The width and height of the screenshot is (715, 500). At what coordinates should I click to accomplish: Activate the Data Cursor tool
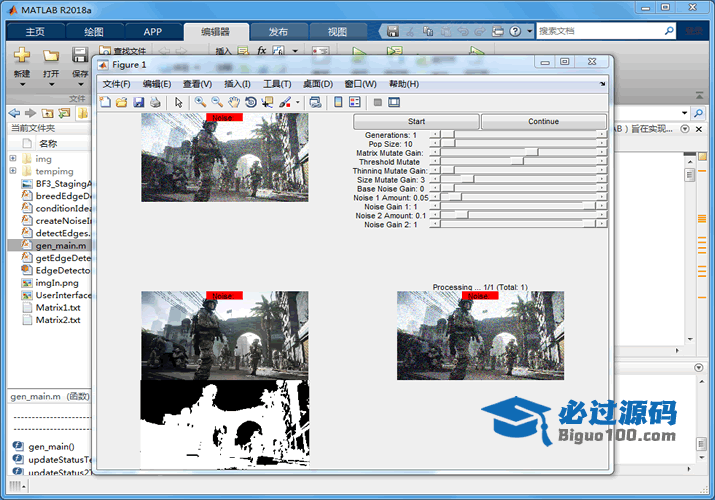point(267,102)
